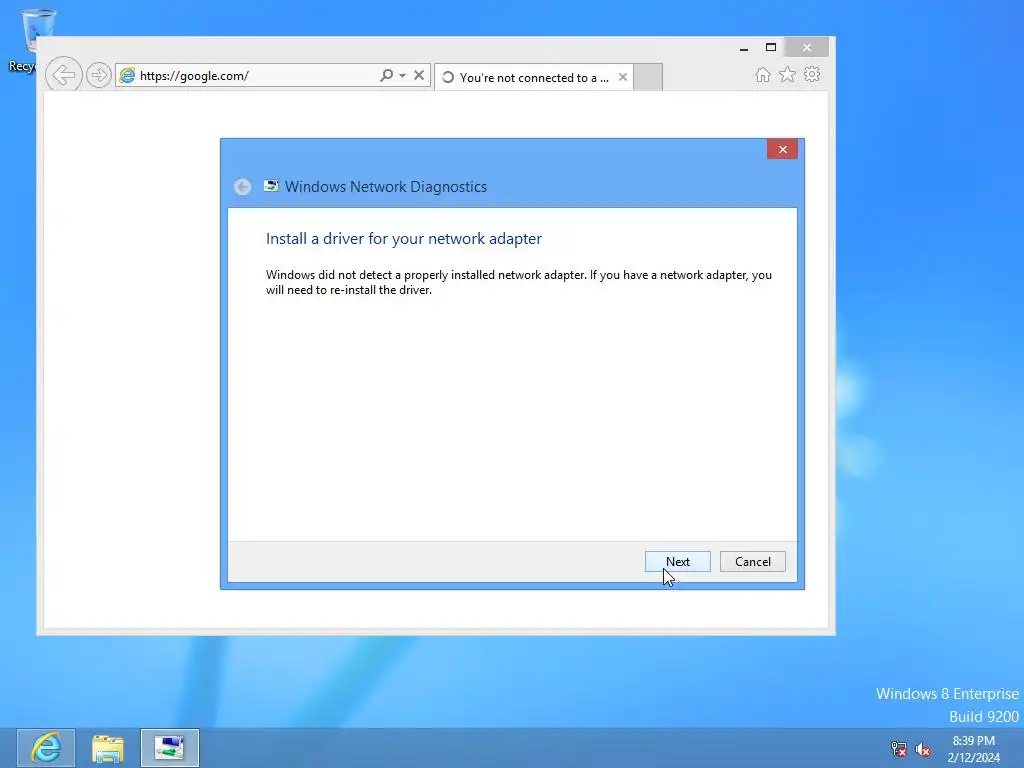Click the text "Windows did not detect a properly installed"
This screenshot has width=1024, height=768.
coord(380,275)
